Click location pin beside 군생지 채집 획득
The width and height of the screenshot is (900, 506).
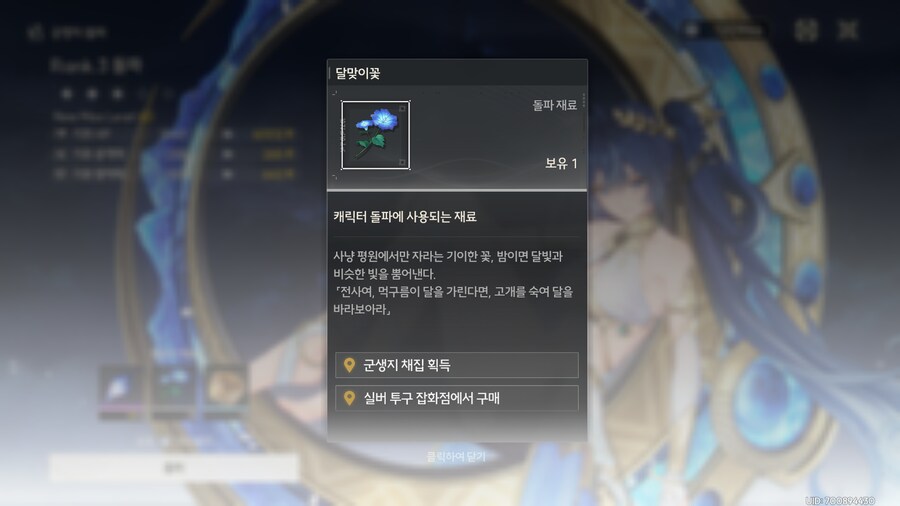(x=349, y=365)
